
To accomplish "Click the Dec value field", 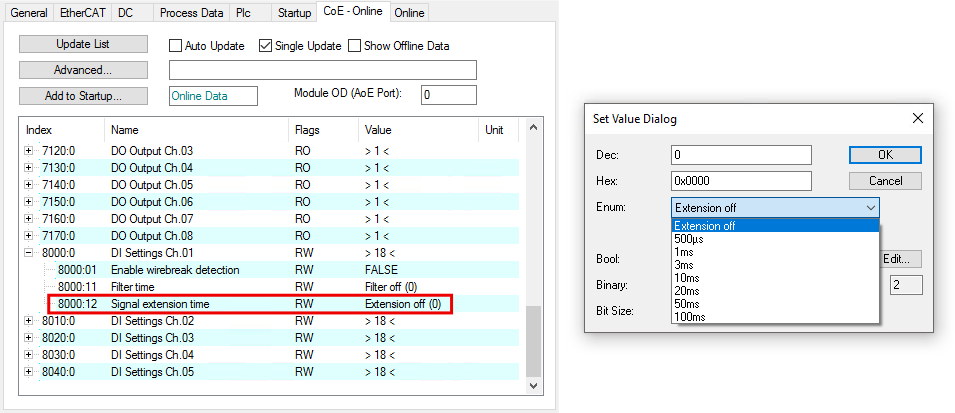I will click(741, 155).
